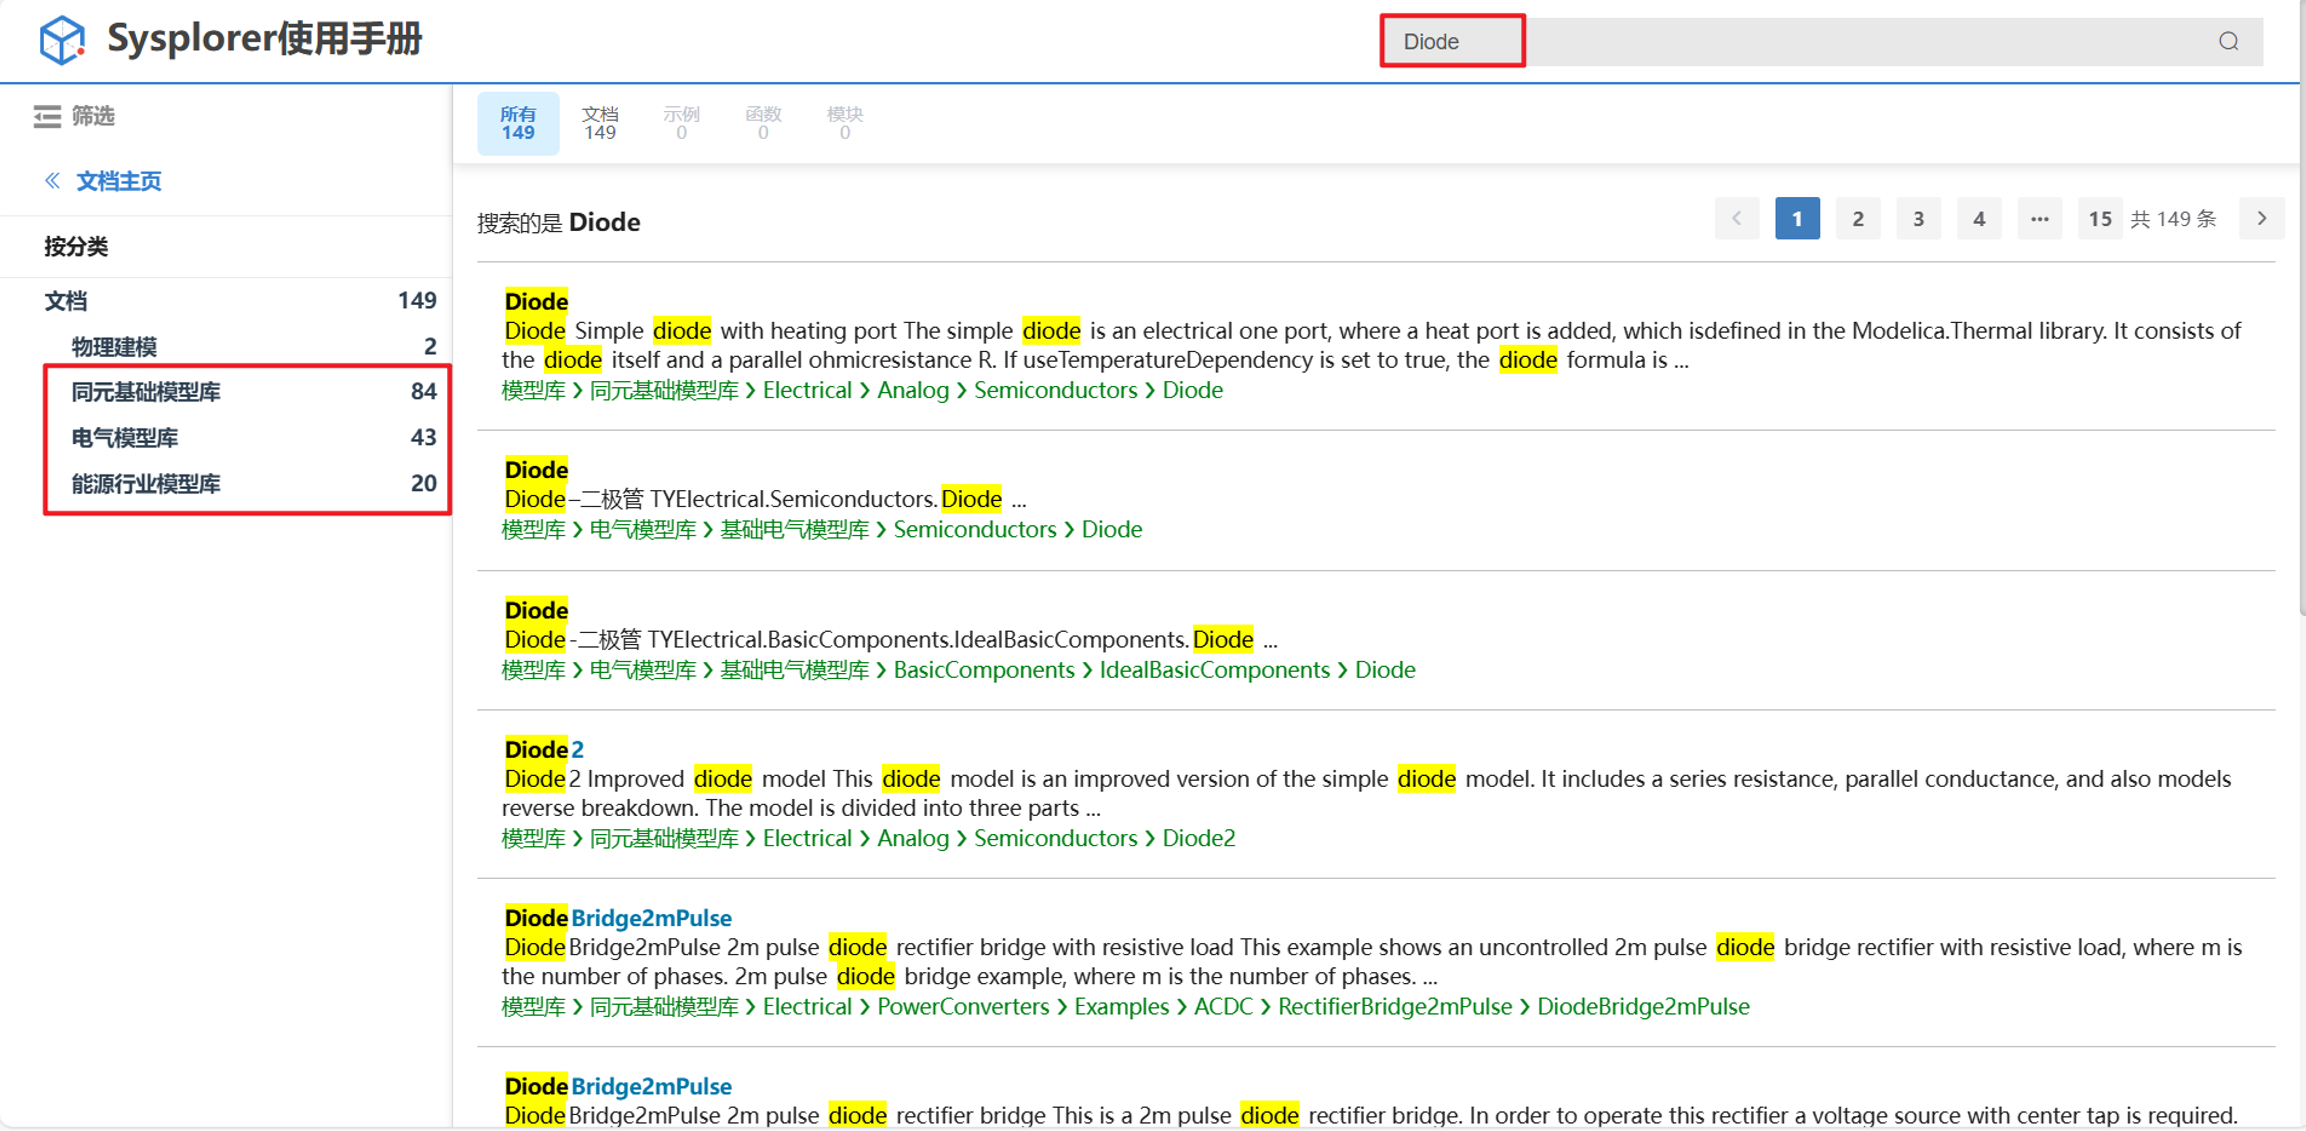Open first DiodeBridge2mPulse result title
This screenshot has width=2306, height=1131.
coord(618,917)
